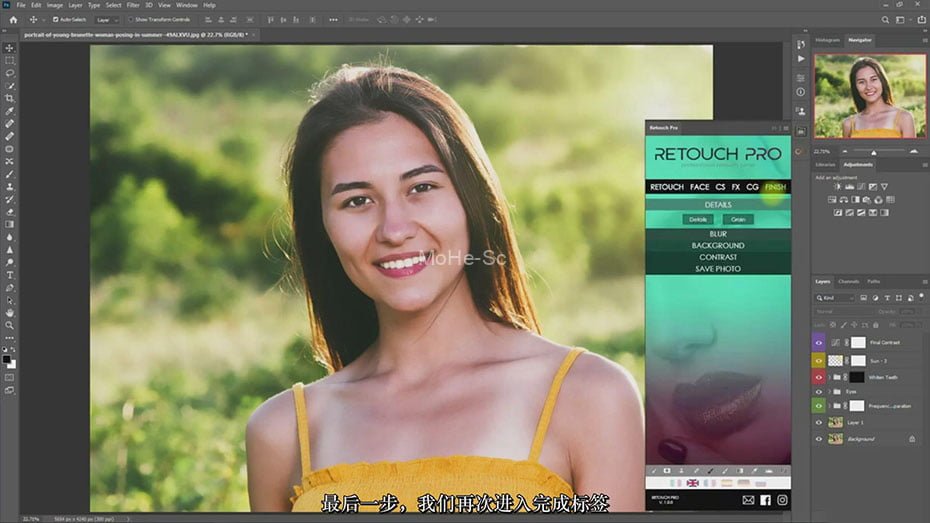Select the Type tool
The height and width of the screenshot is (523, 930).
10,274
